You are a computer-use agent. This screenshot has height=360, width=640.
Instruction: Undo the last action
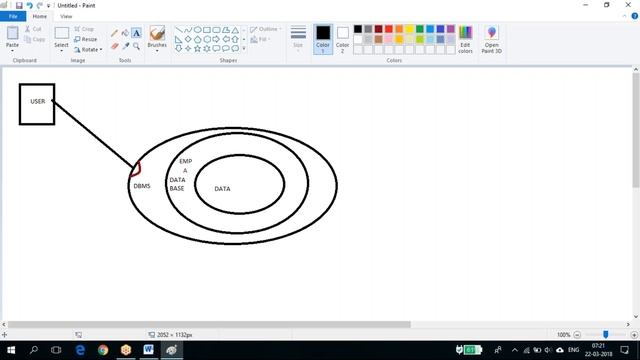[29, 5]
